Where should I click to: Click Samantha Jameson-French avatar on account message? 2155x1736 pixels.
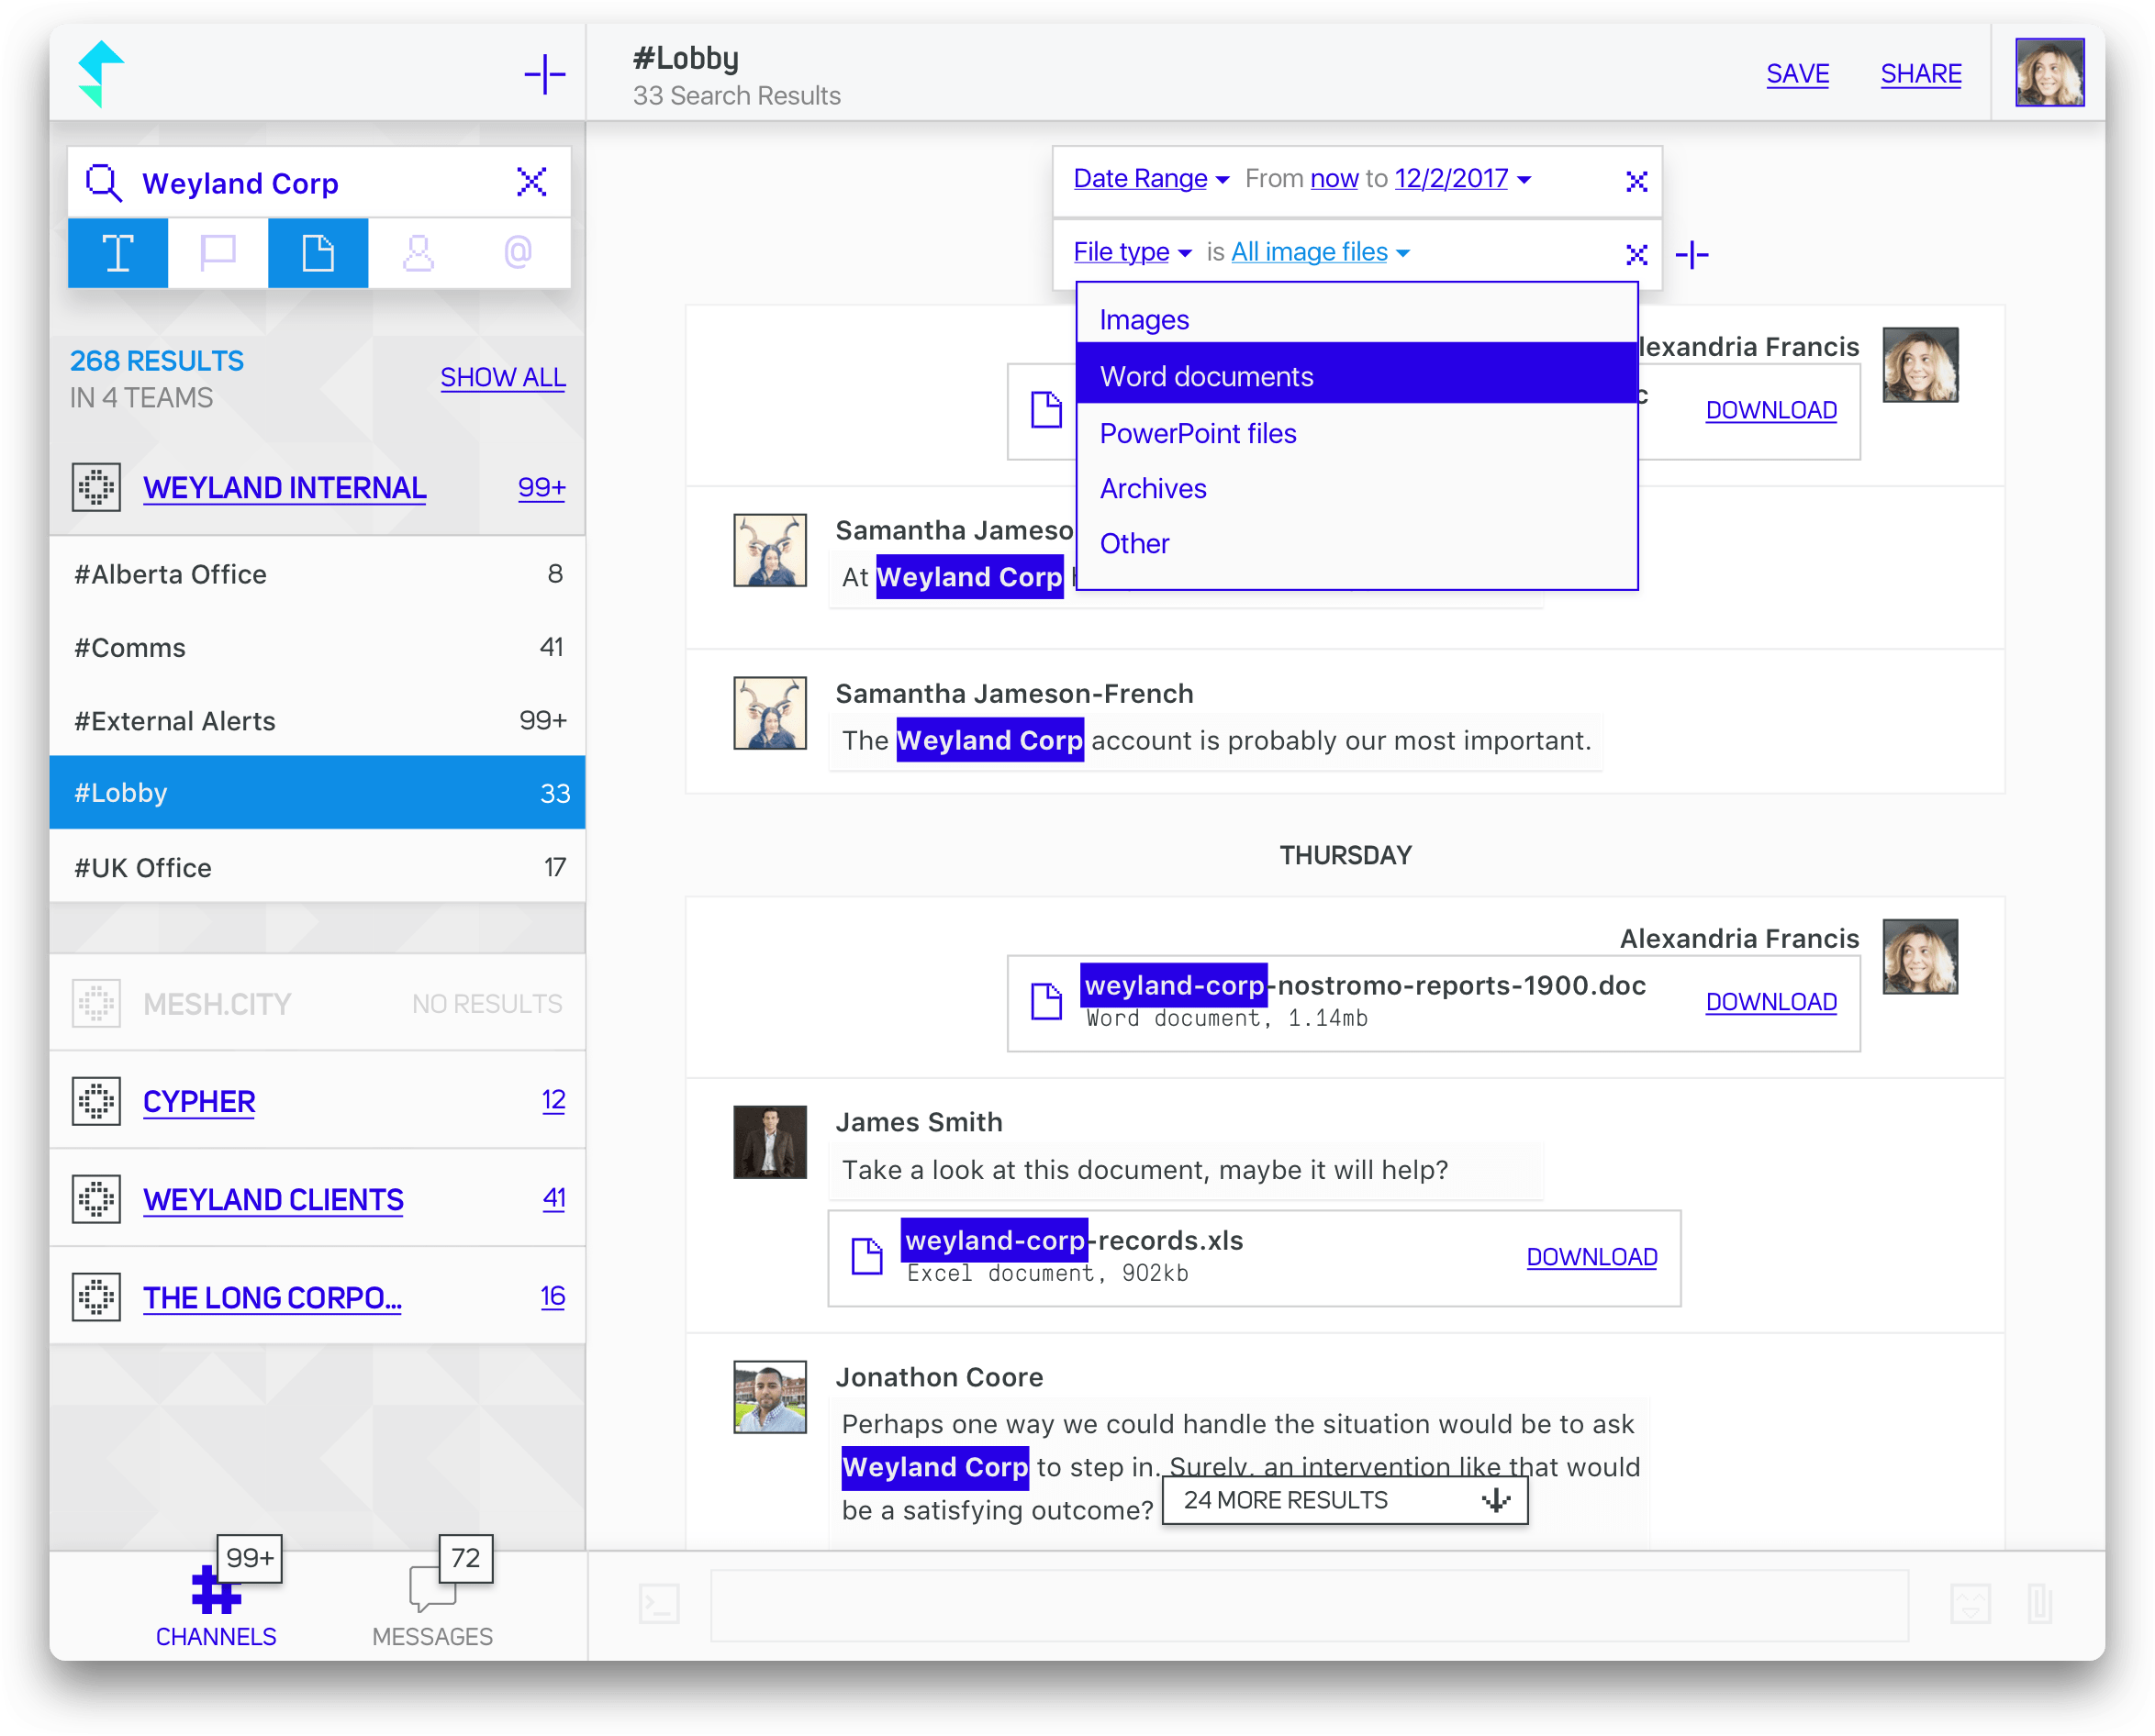point(769,712)
